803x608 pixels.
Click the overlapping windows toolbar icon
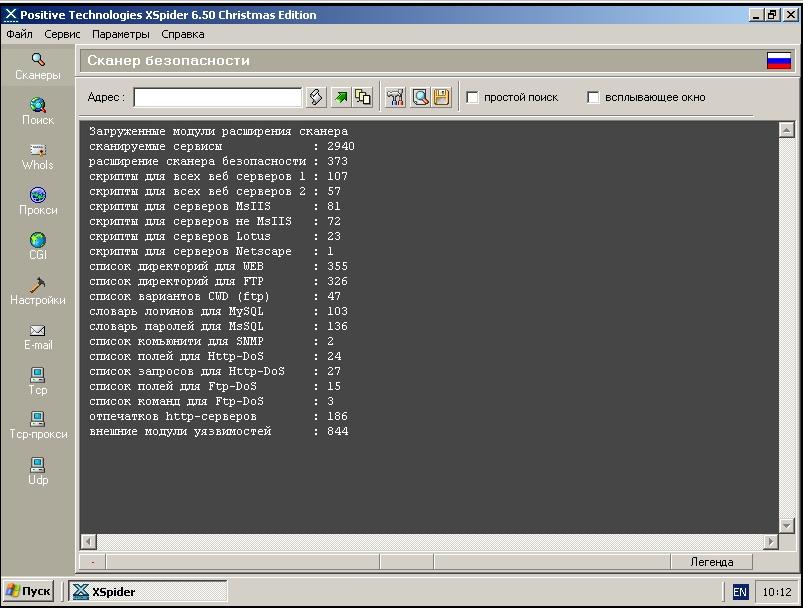[x=363, y=97]
